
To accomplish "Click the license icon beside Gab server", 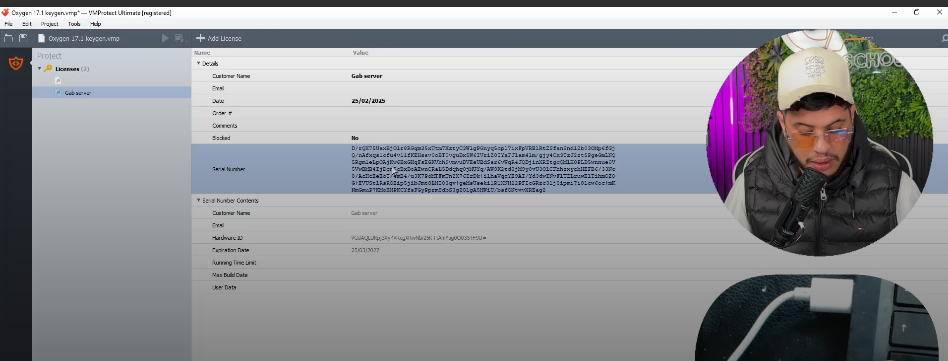I will pos(58,93).
